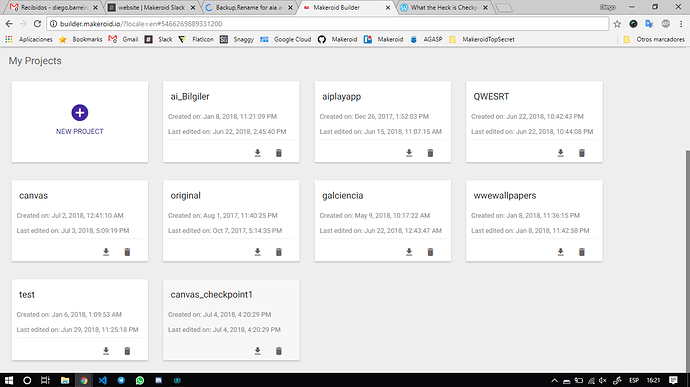Download the QWESRT project
Image resolution: width=690 pixels, height=387 pixels.
click(561, 153)
